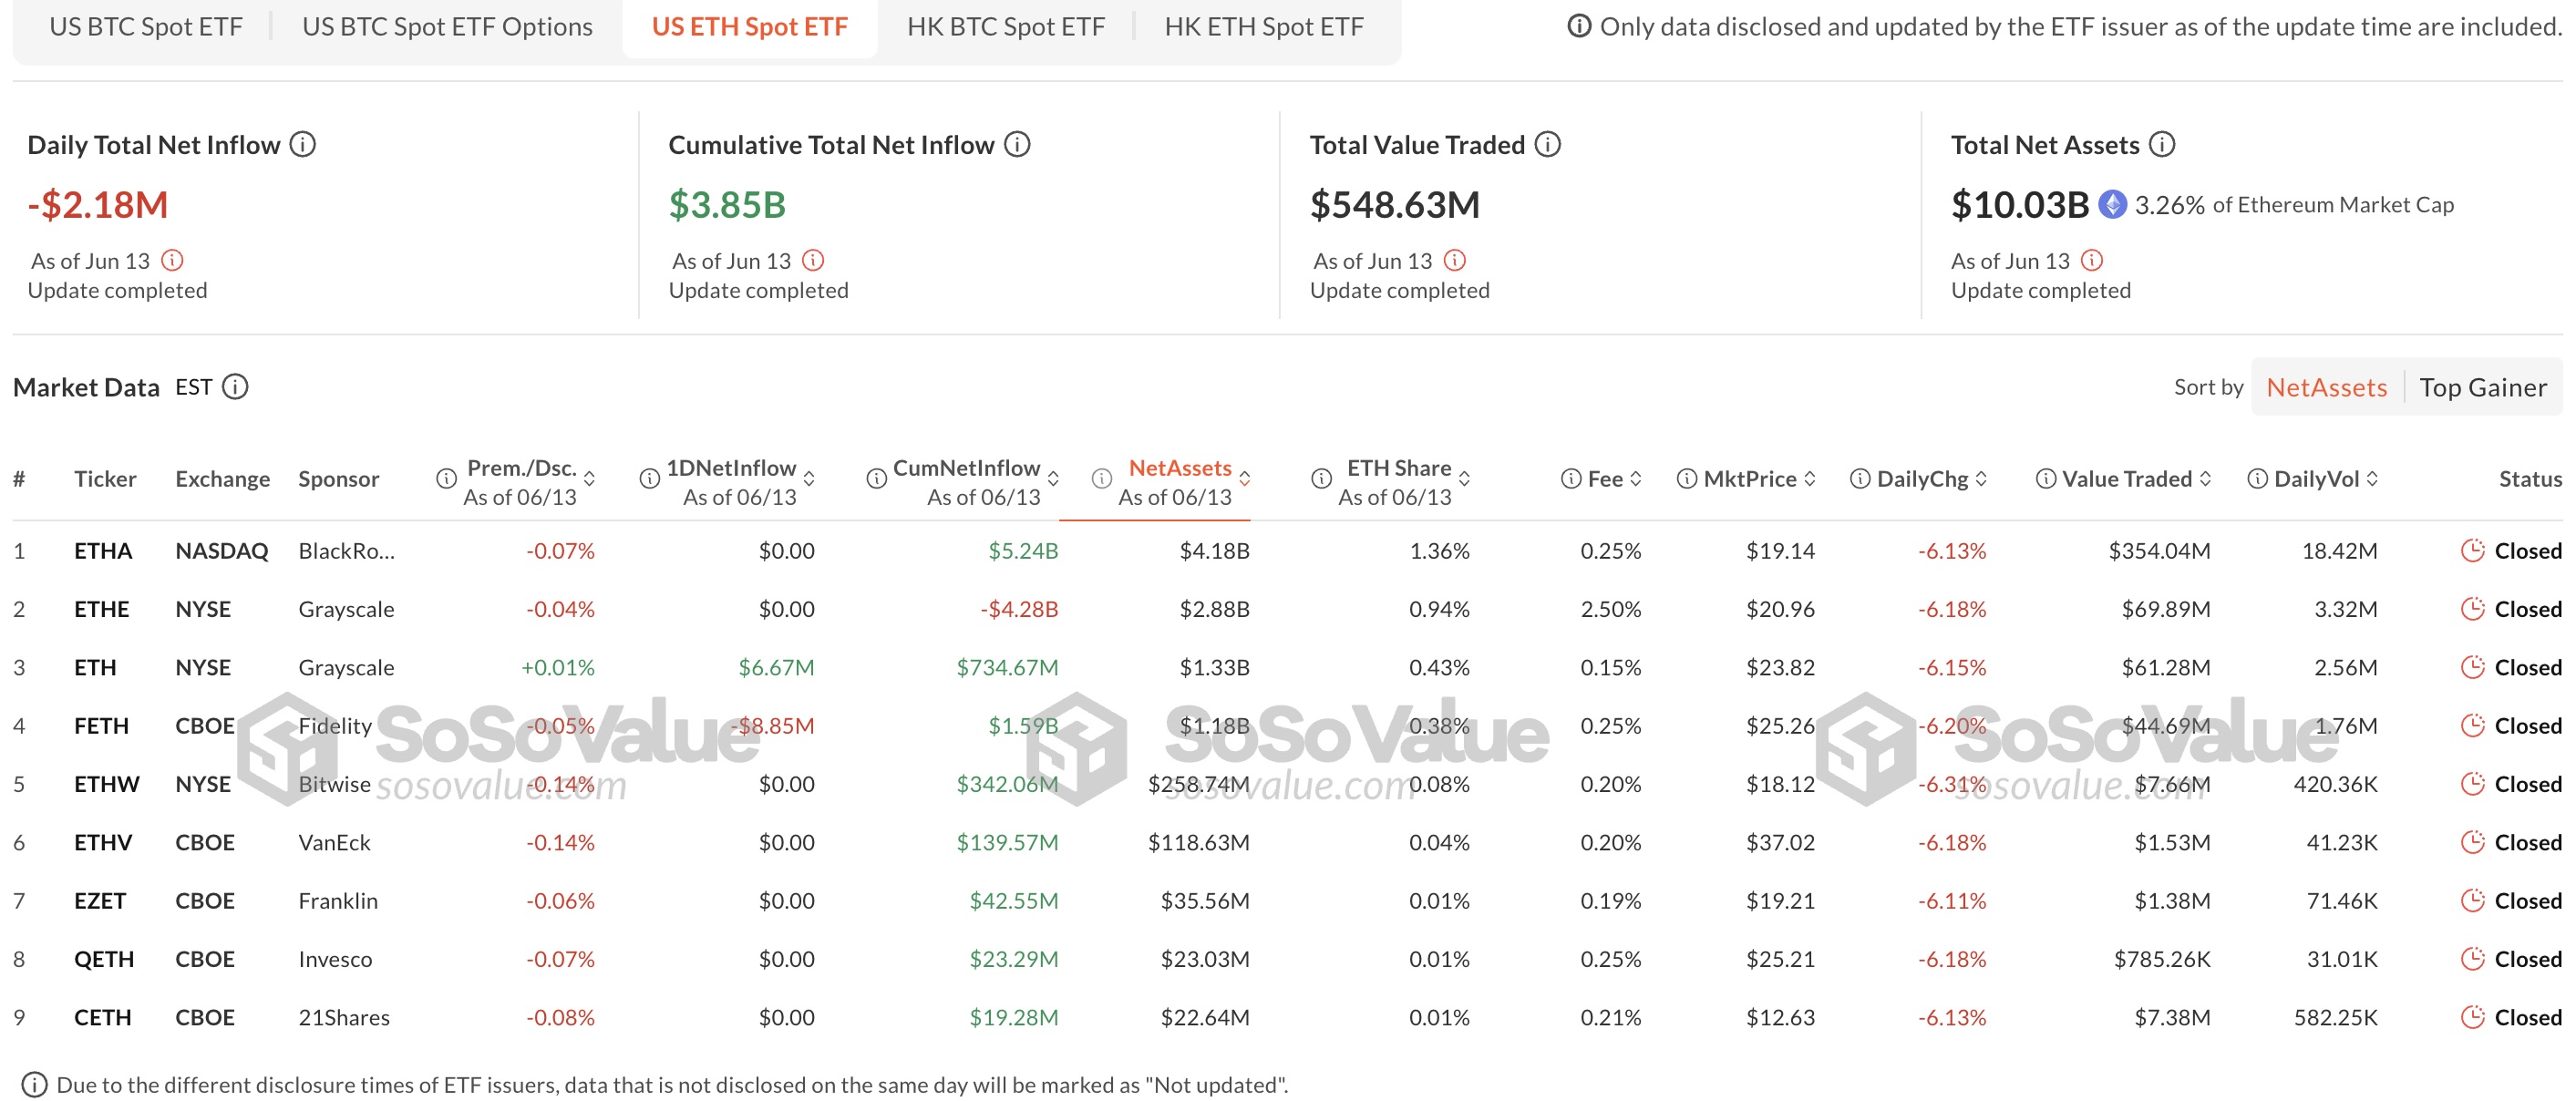Click the $548.63M total value traded
The width and height of the screenshot is (2576, 1101).
coord(1395,205)
